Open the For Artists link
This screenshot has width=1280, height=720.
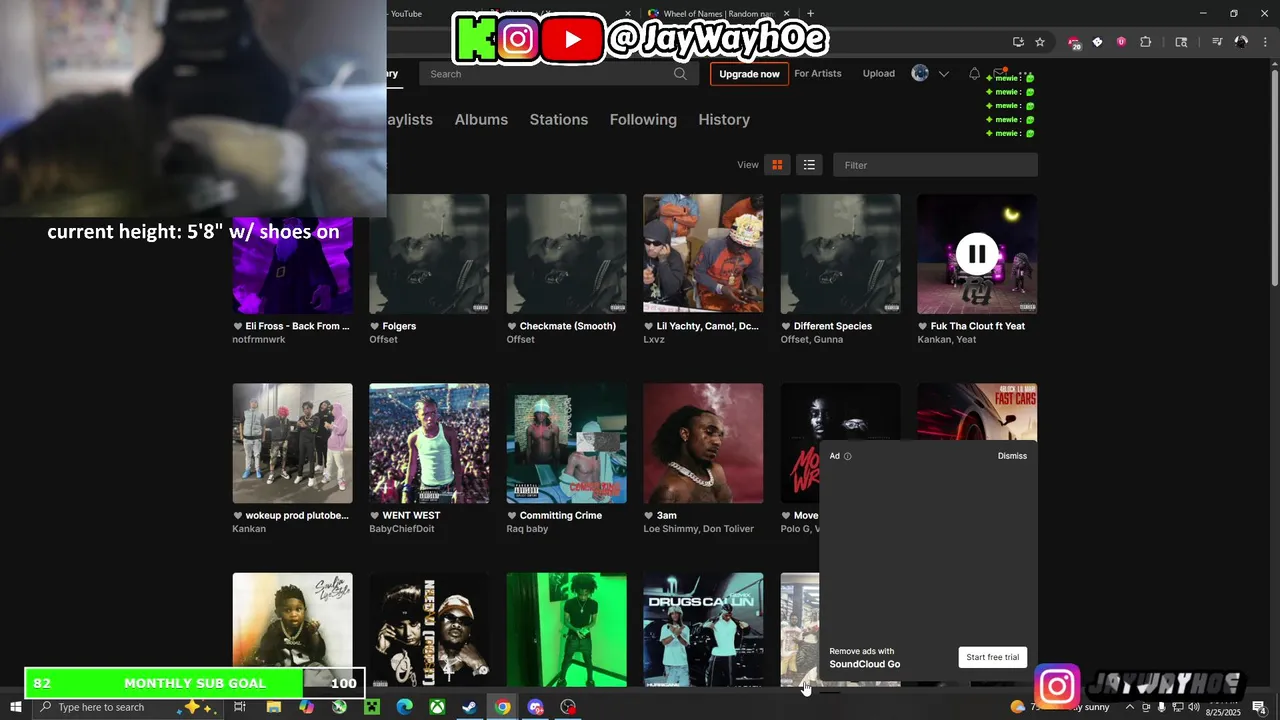(x=818, y=73)
